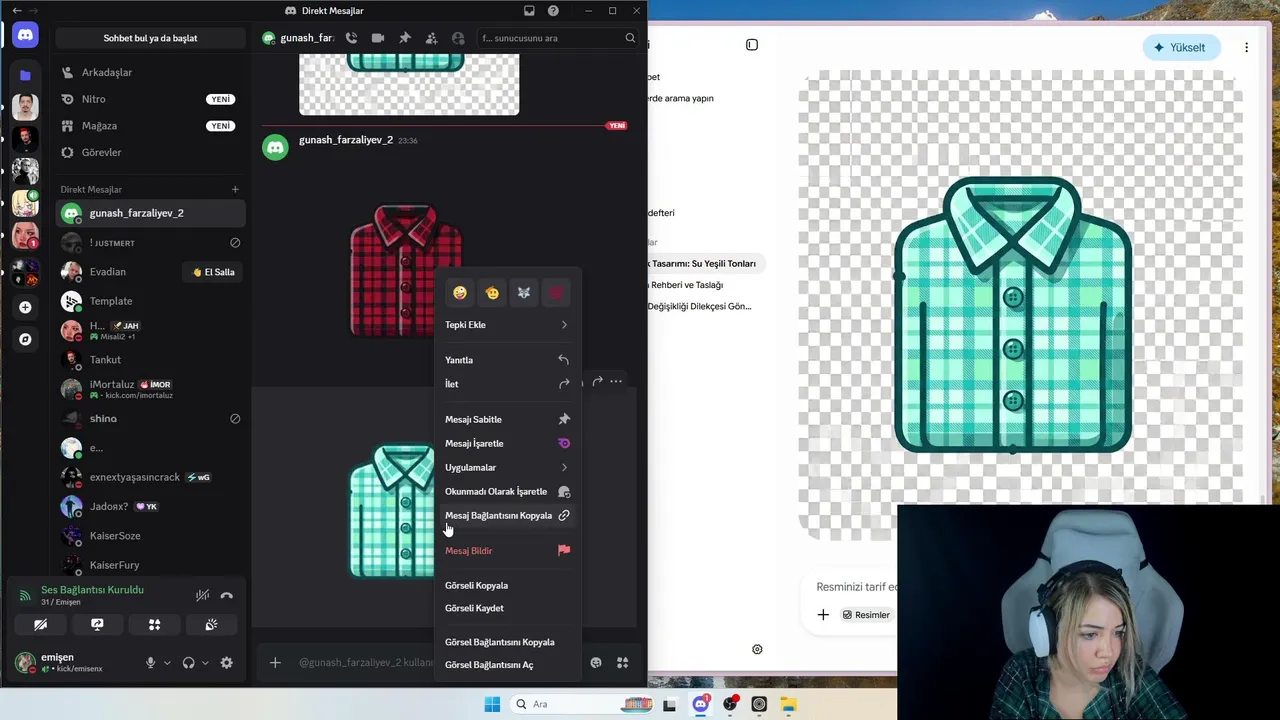Open Discover servers compass icon
The image size is (1280, 720).
click(25, 339)
